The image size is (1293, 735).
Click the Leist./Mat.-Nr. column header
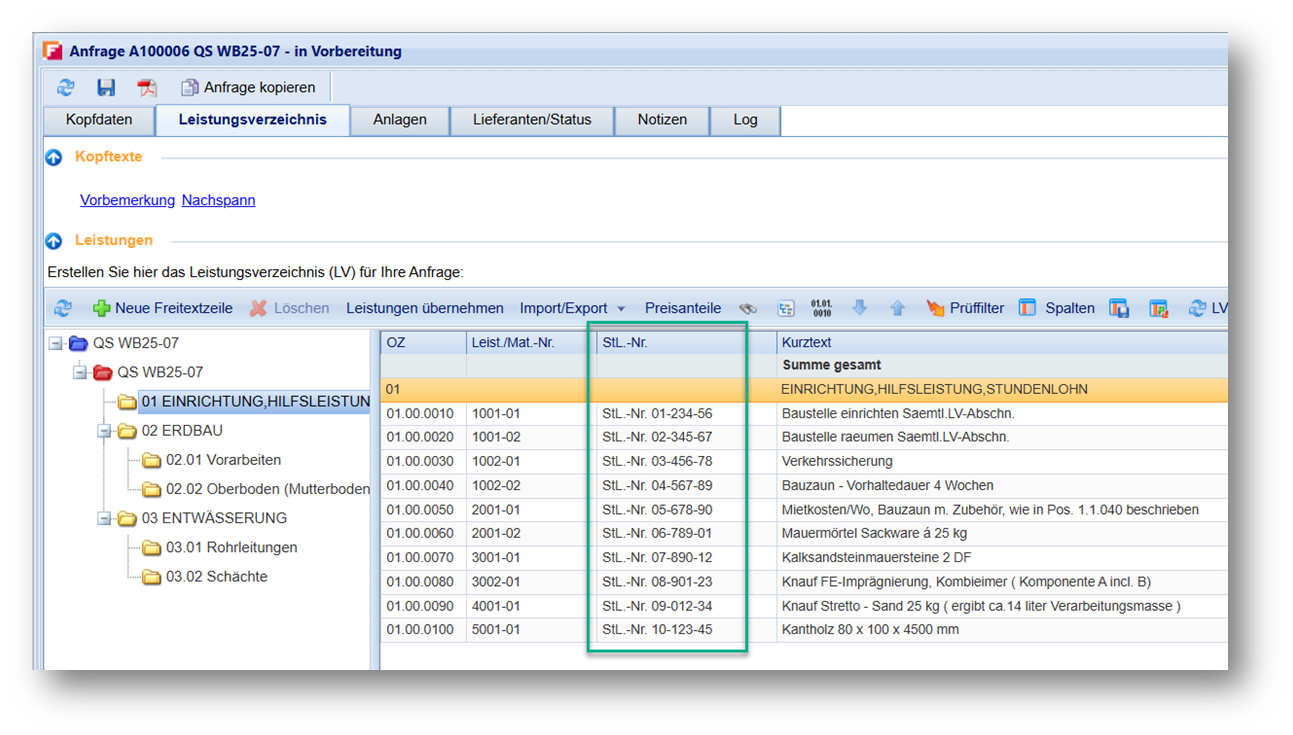click(531, 342)
